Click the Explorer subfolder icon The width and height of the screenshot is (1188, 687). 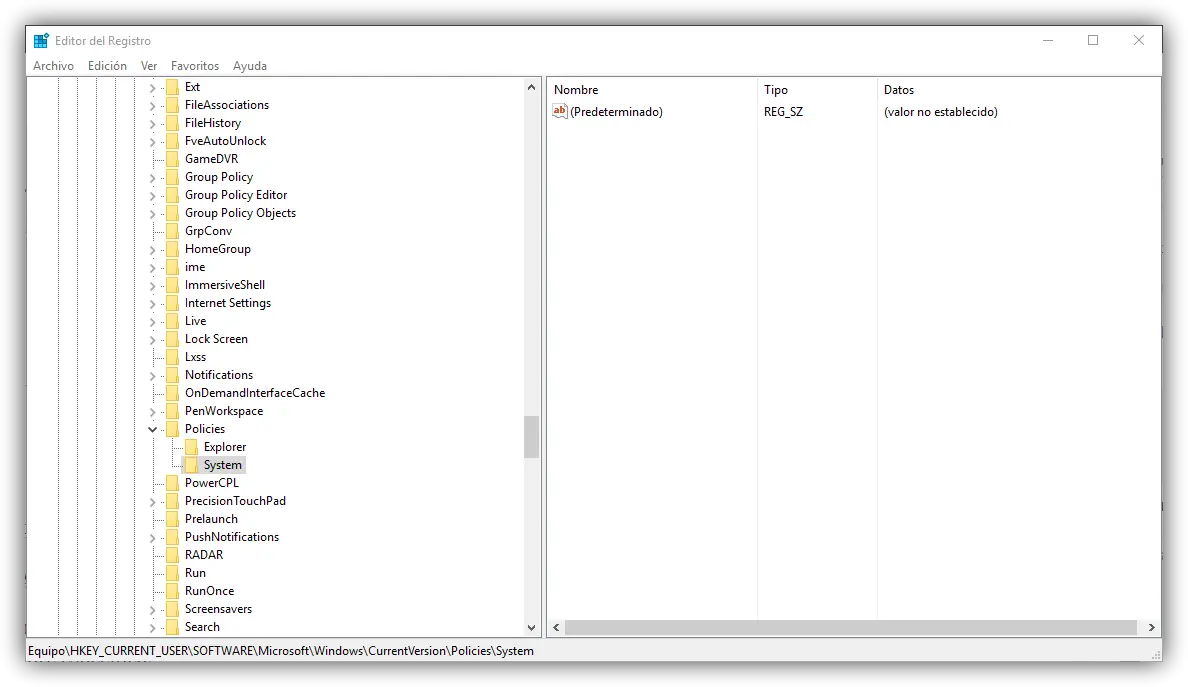[x=192, y=448]
